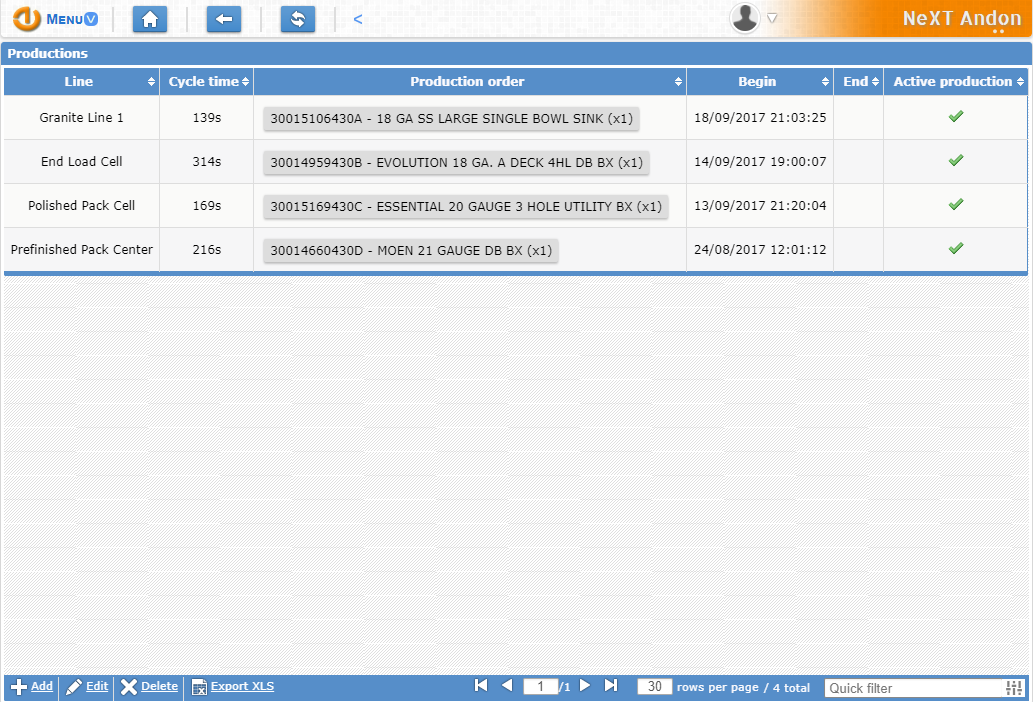
Task: Toggle Polished Pack Cell active production check
Action: click(954, 206)
